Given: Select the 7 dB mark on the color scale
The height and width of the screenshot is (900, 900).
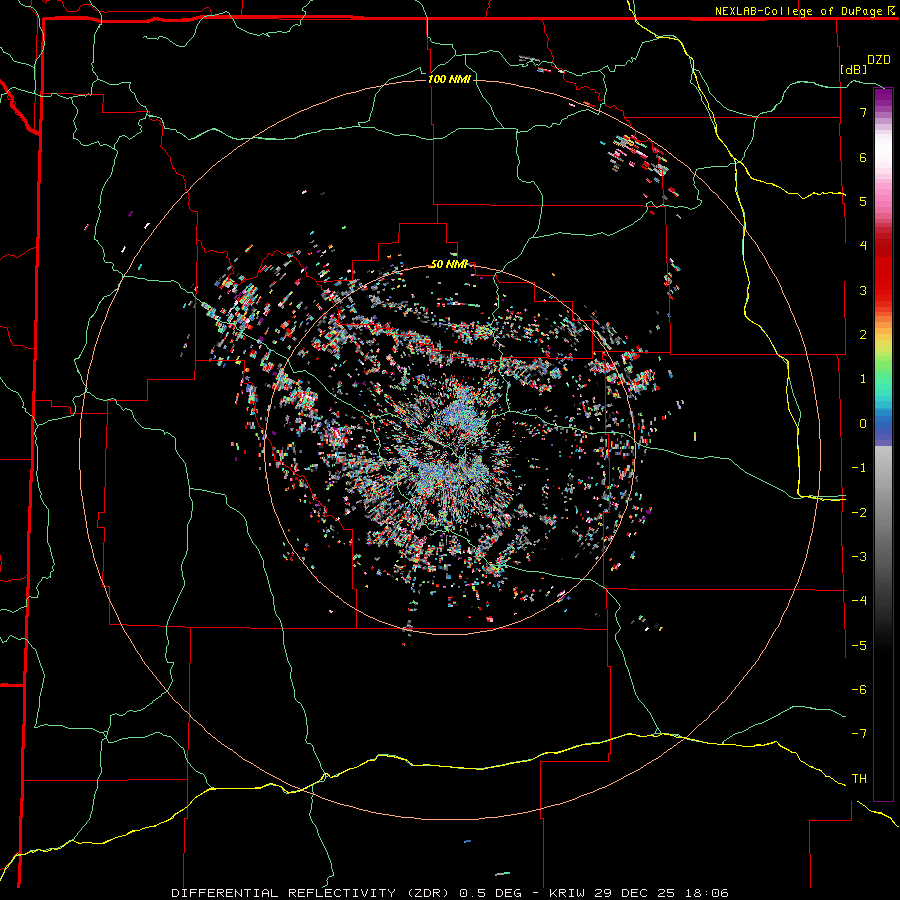Looking at the screenshot, I should click(863, 112).
